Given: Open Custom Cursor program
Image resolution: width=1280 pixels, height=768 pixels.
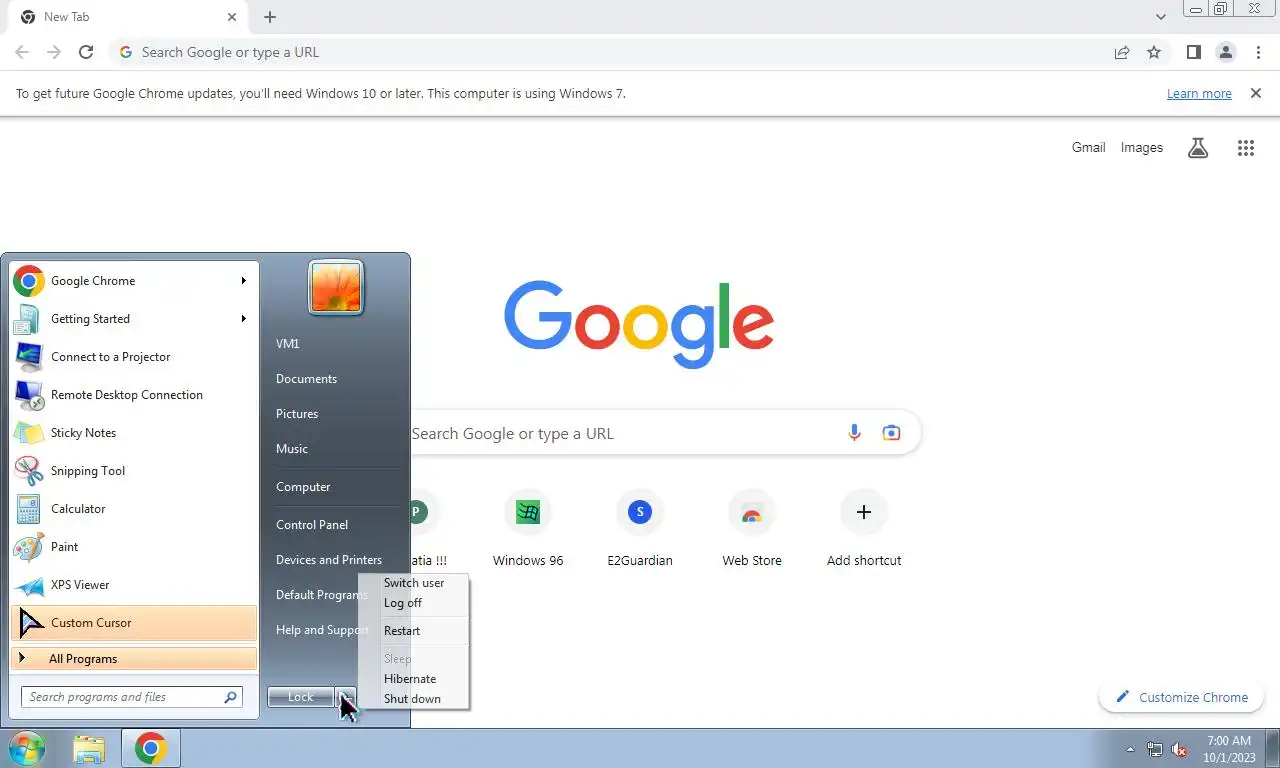Looking at the screenshot, I should click(x=134, y=623).
